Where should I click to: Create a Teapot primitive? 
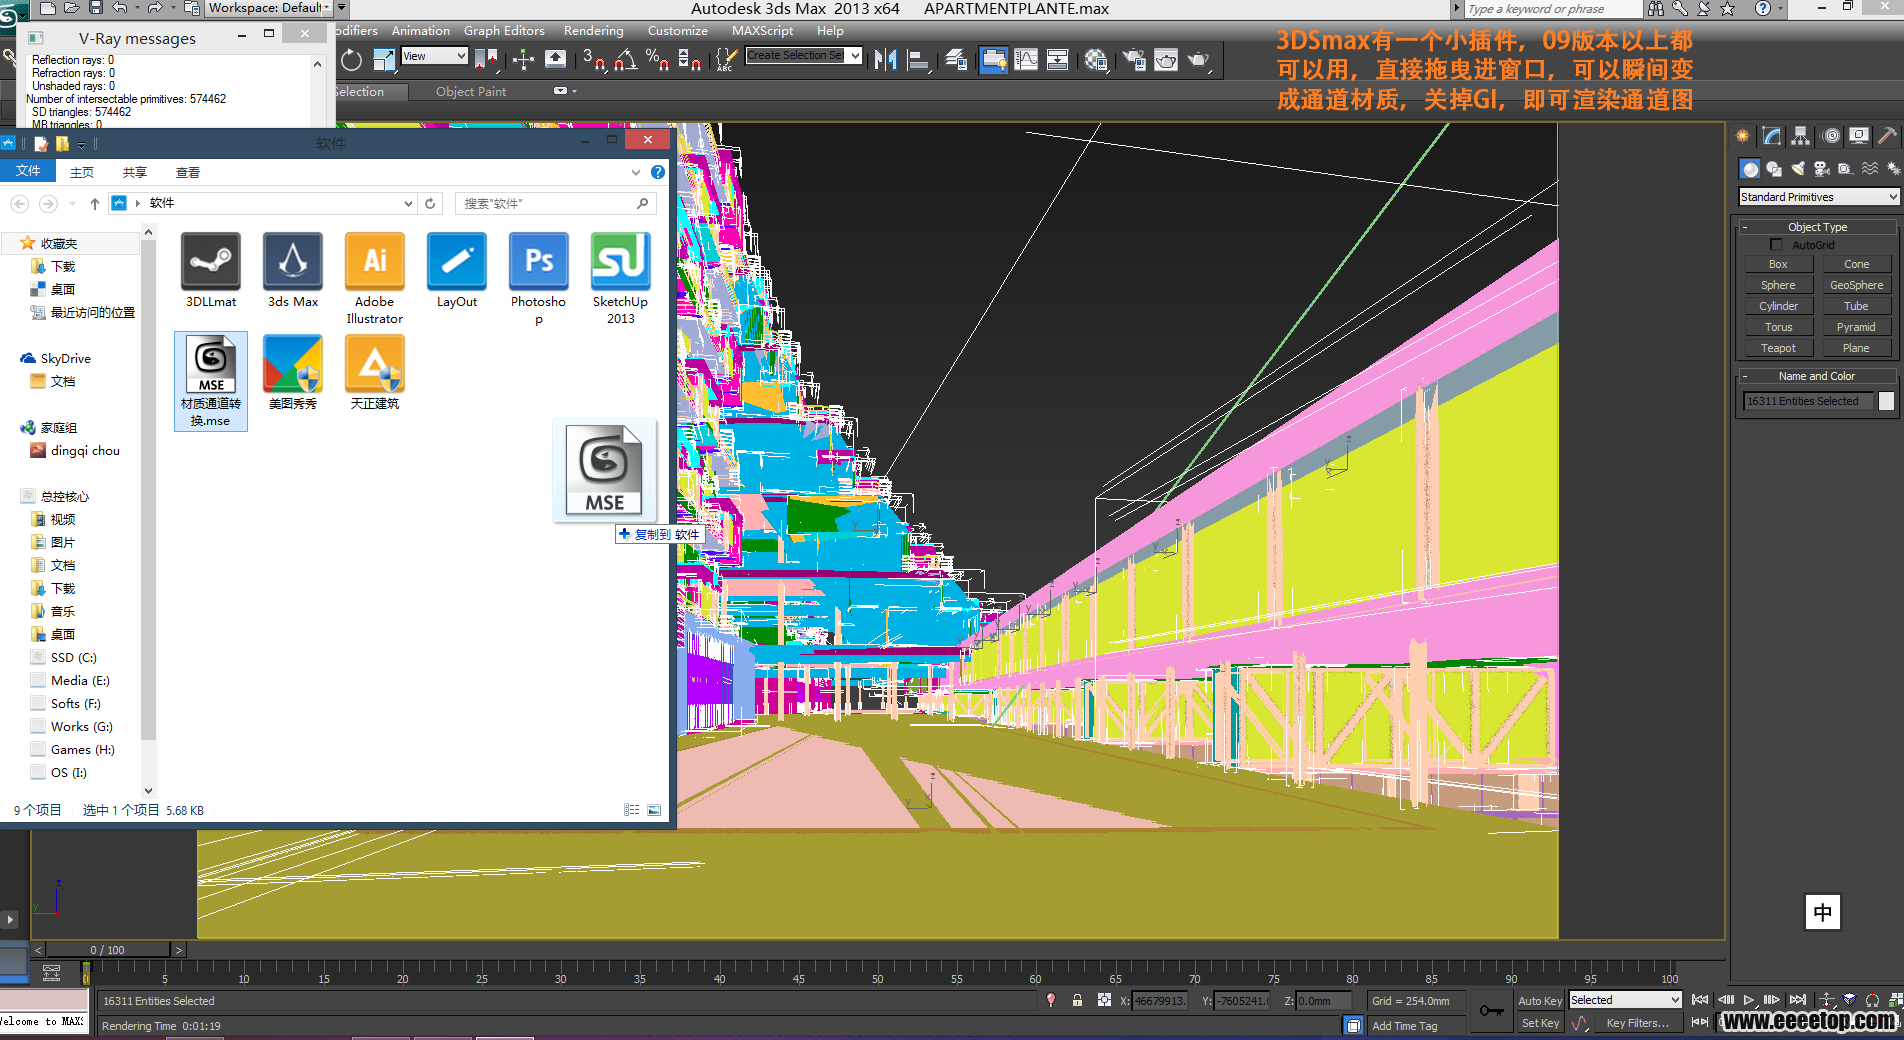(x=1778, y=348)
